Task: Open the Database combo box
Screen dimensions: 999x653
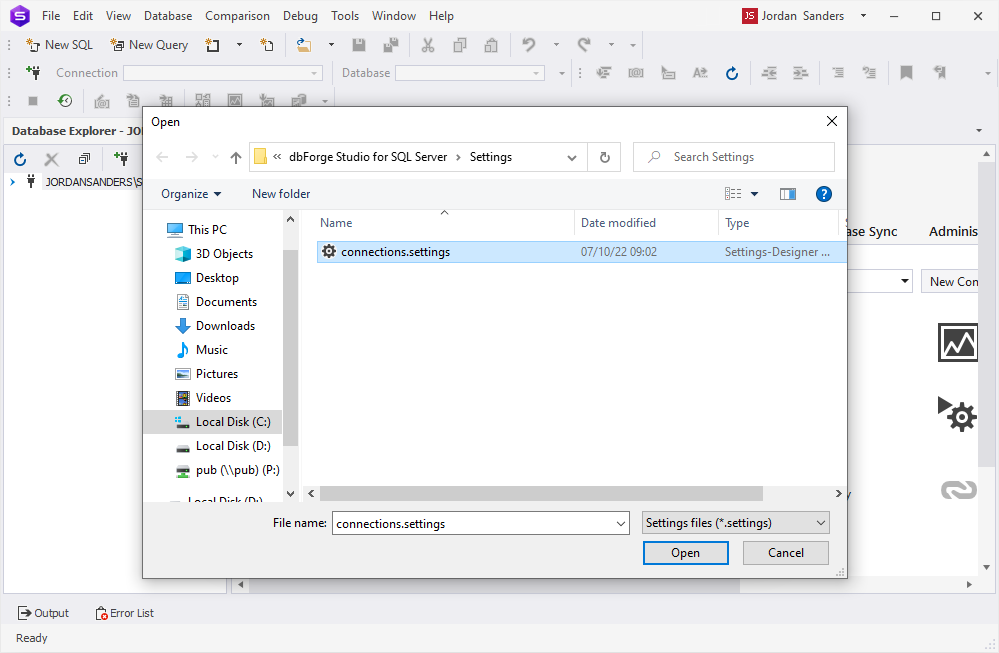Action: point(470,73)
